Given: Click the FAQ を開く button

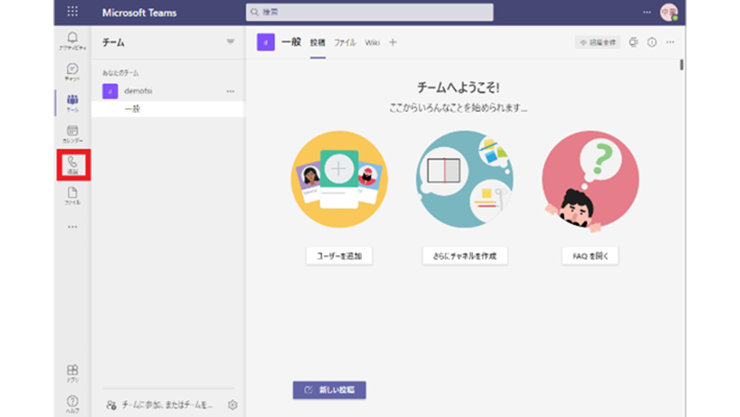Looking at the screenshot, I should pyautogui.click(x=590, y=256).
